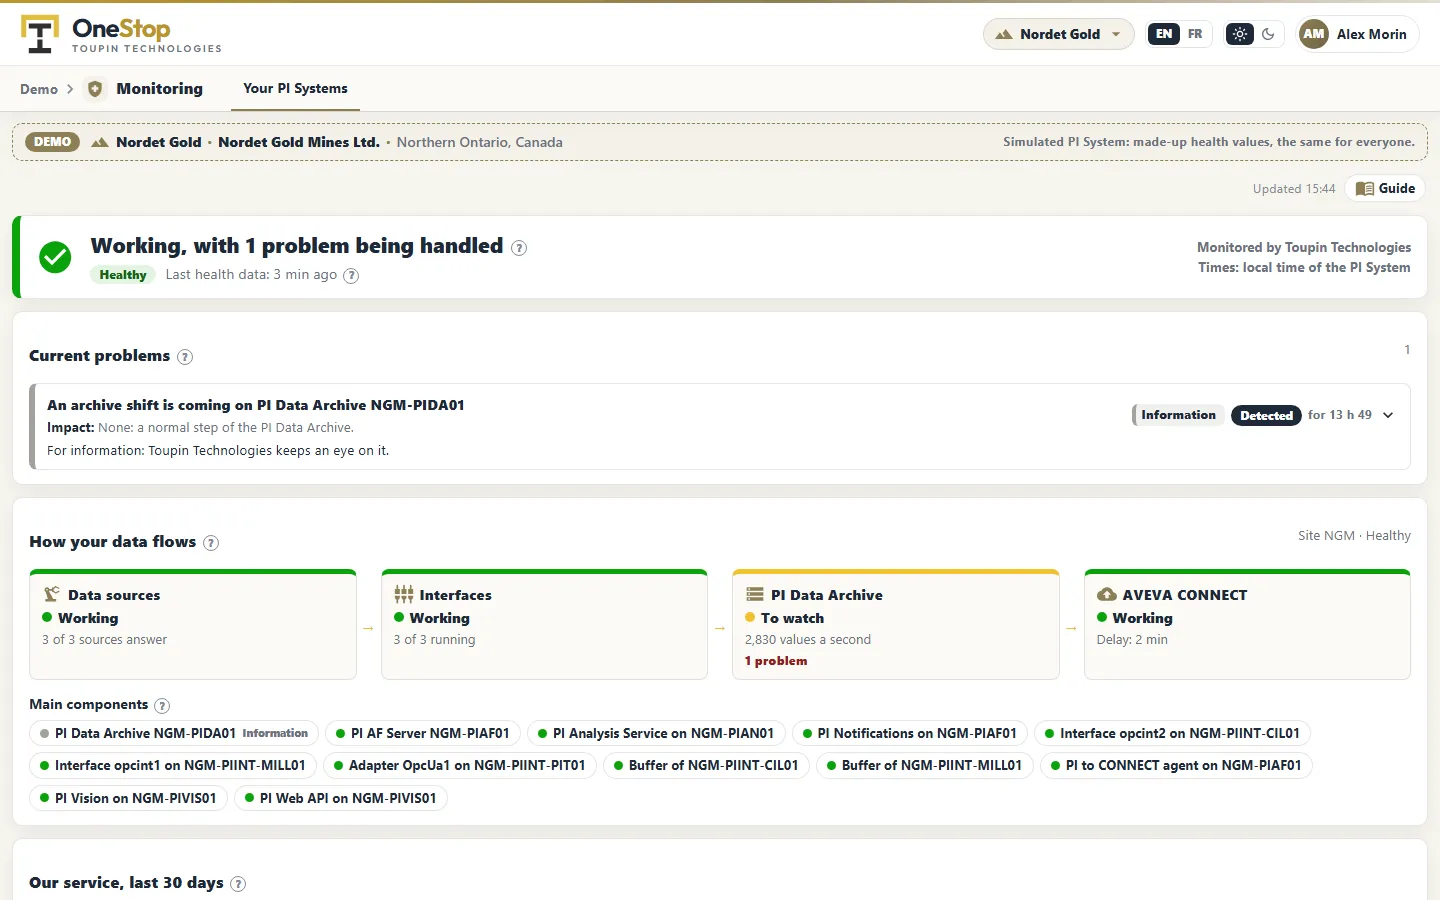
Task: Open Buffer of NGM-PIINT-MILL01 chip
Action: click(925, 766)
